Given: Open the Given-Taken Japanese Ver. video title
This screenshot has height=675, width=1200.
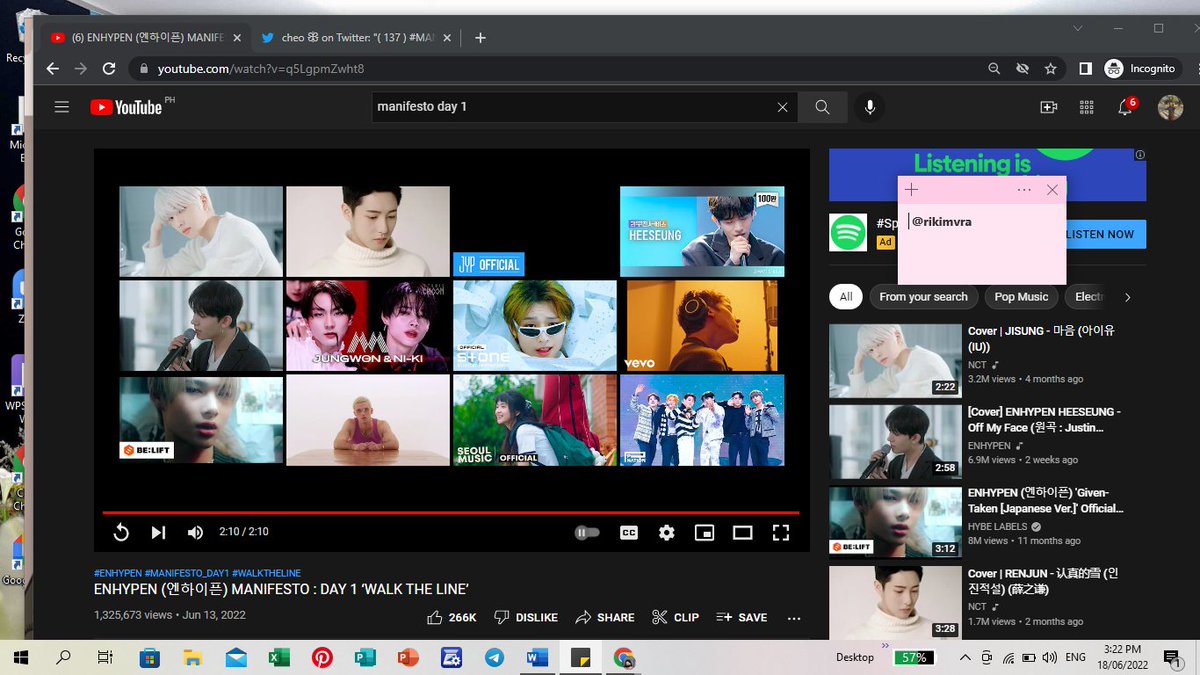Looking at the screenshot, I should pos(1046,500).
